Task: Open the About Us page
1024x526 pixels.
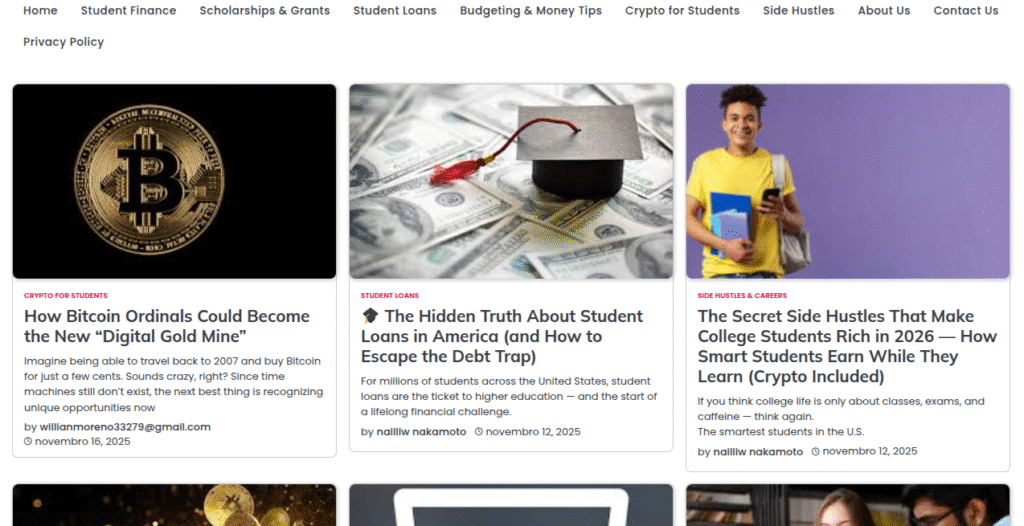Action: coord(884,10)
